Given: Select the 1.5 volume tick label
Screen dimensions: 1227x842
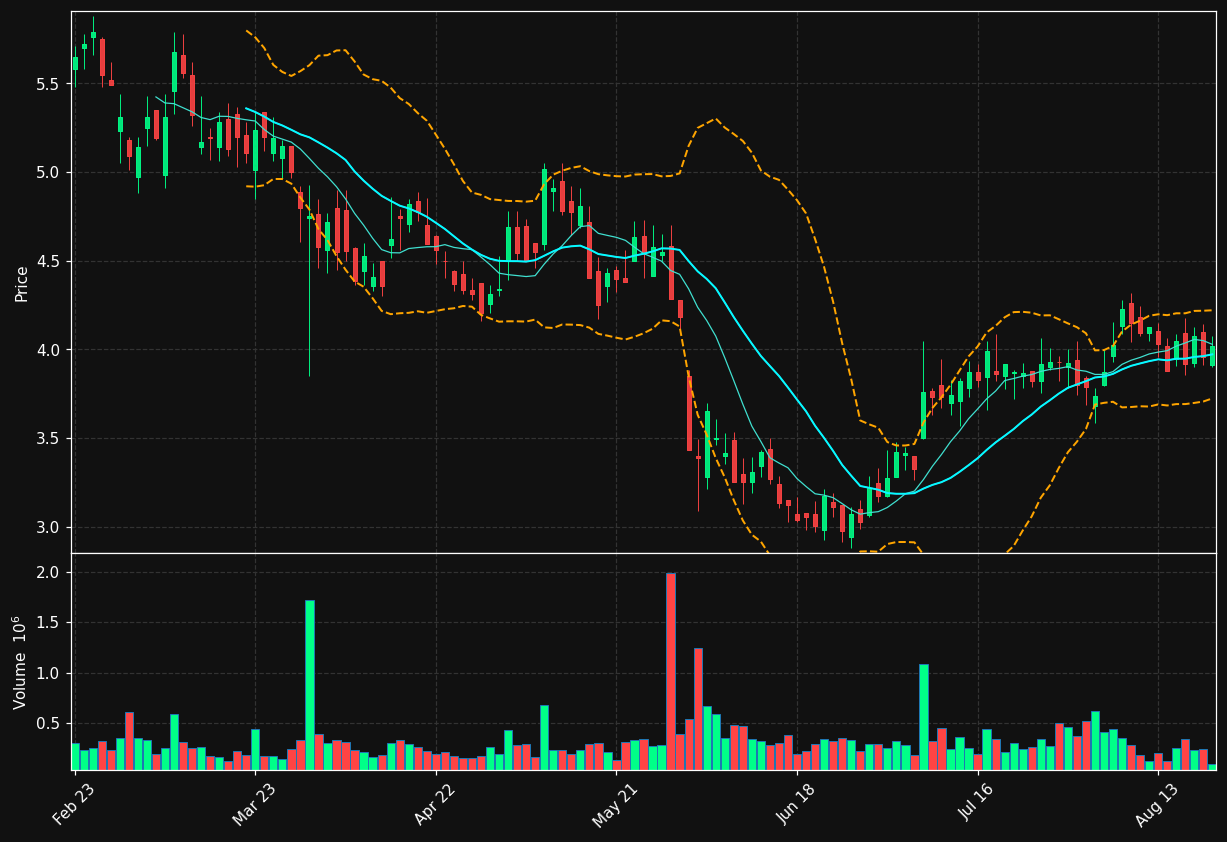Looking at the screenshot, I should coord(49,622).
